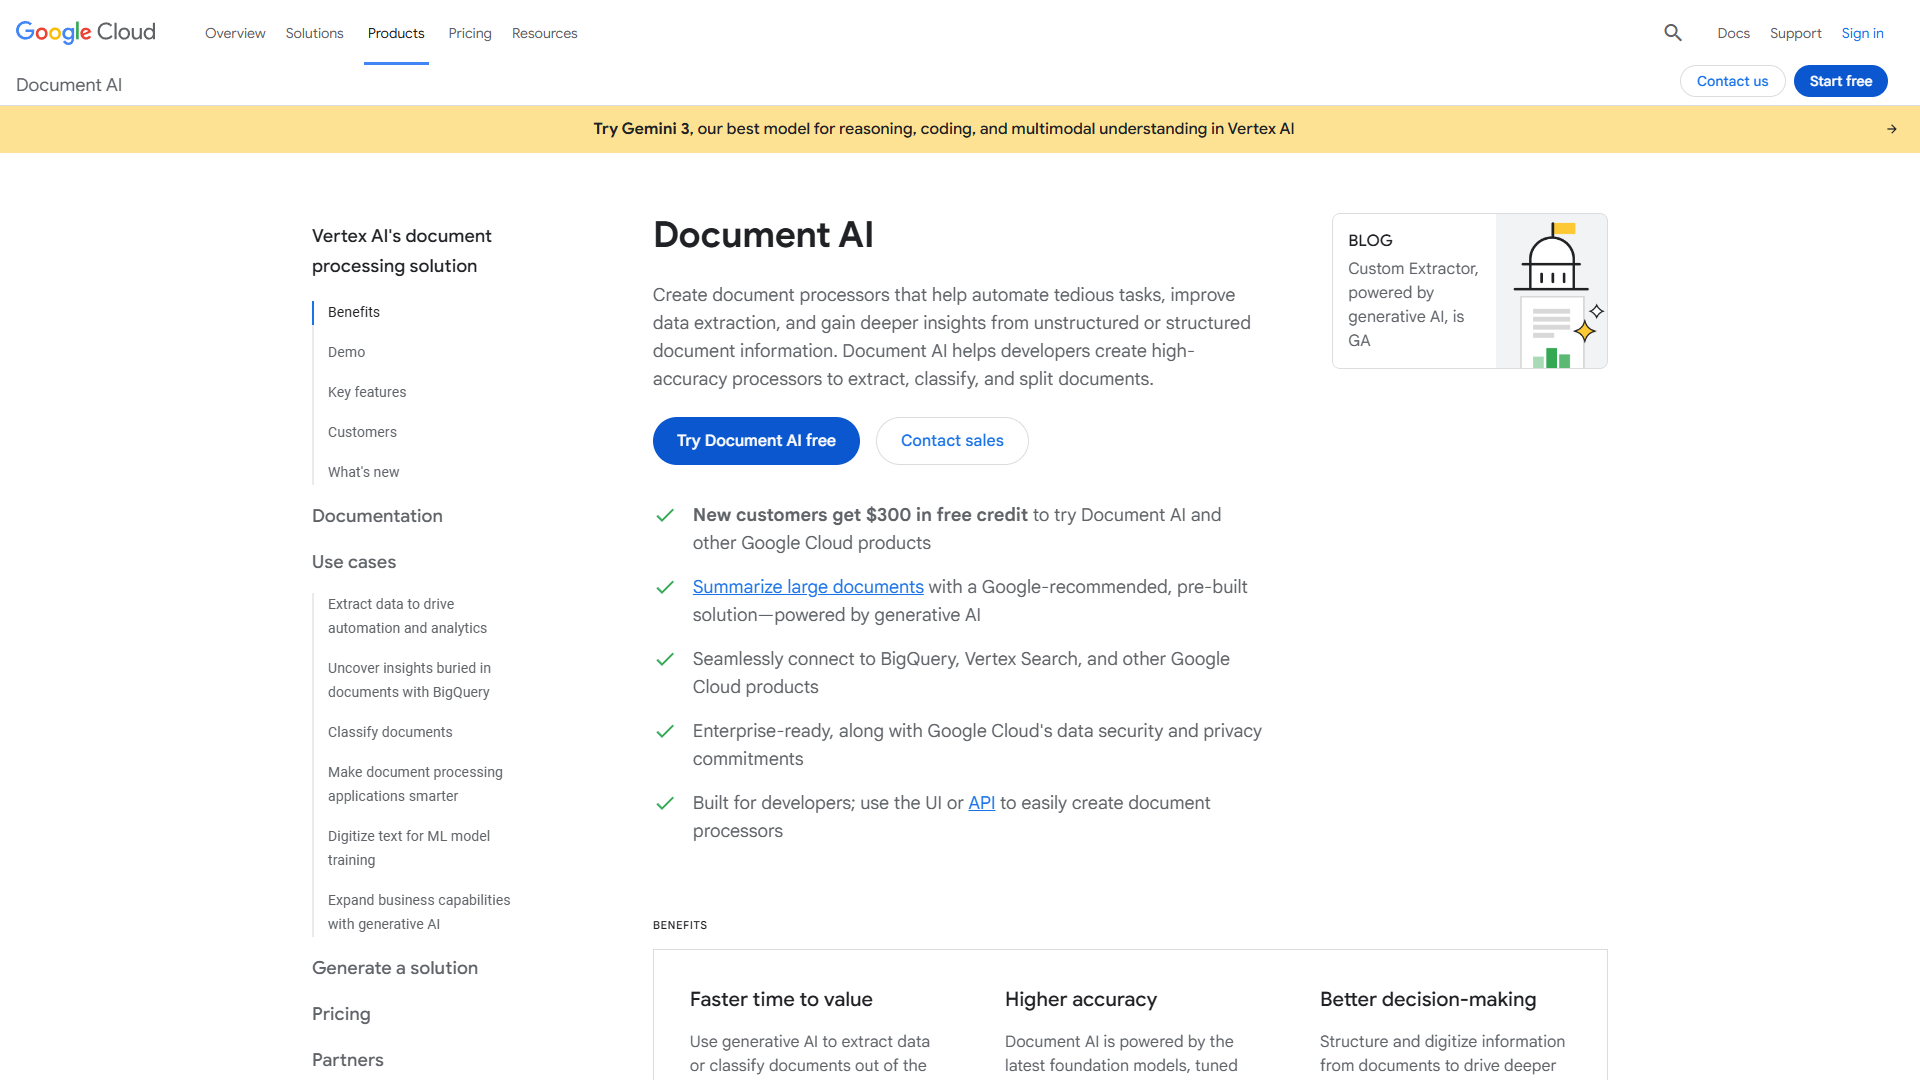
Task: Open the Solutions menu
Action: click(x=314, y=33)
